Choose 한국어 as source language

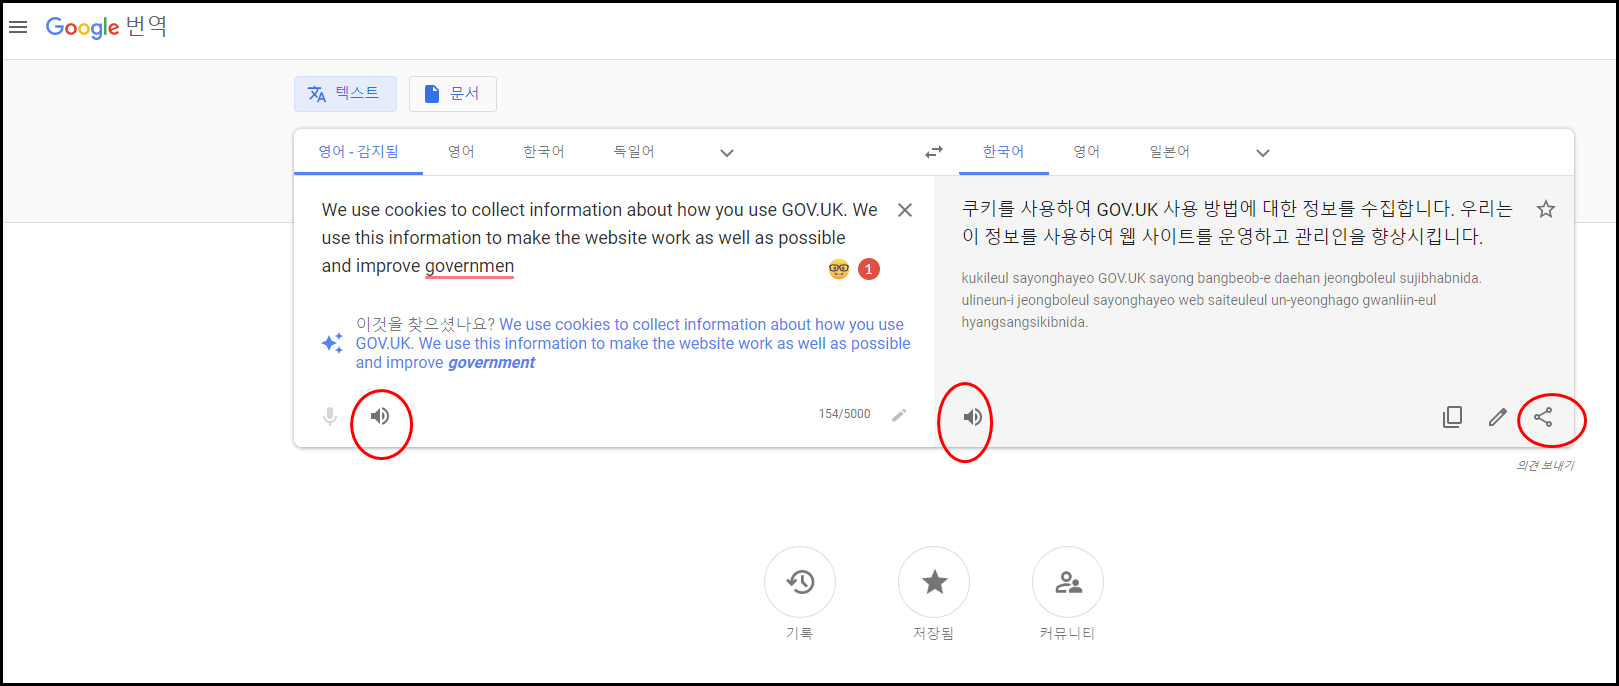[544, 152]
